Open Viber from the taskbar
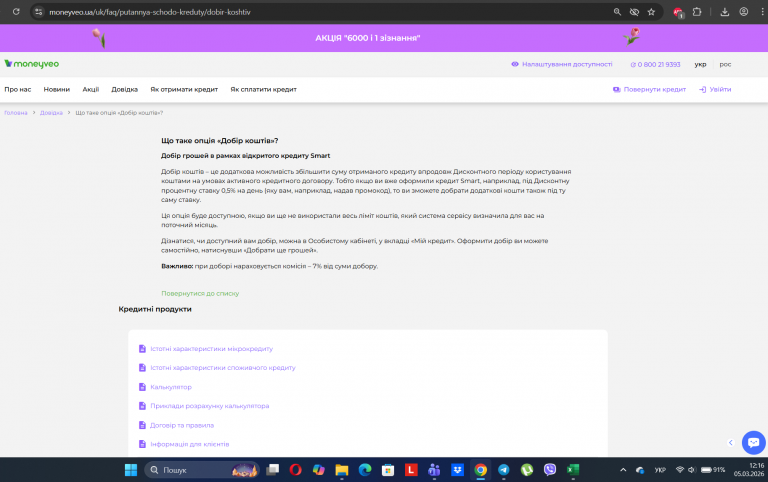Image resolution: width=768 pixels, height=482 pixels. click(x=550, y=470)
